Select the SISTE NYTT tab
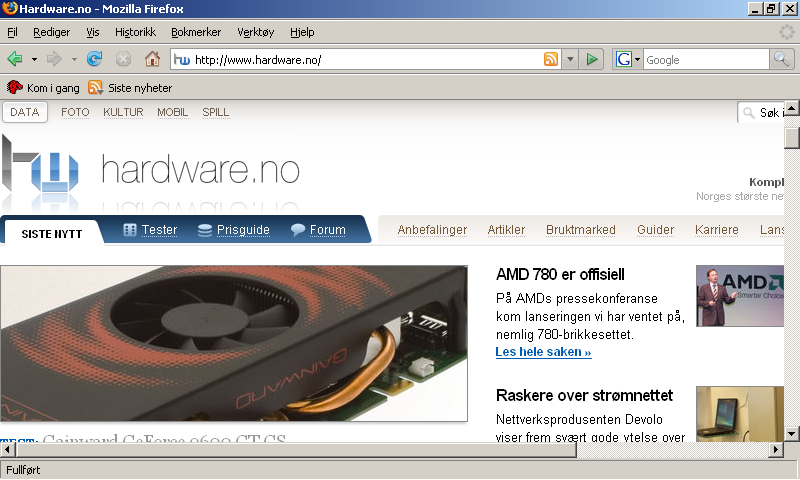Image resolution: width=800 pixels, height=480 pixels. coord(52,234)
